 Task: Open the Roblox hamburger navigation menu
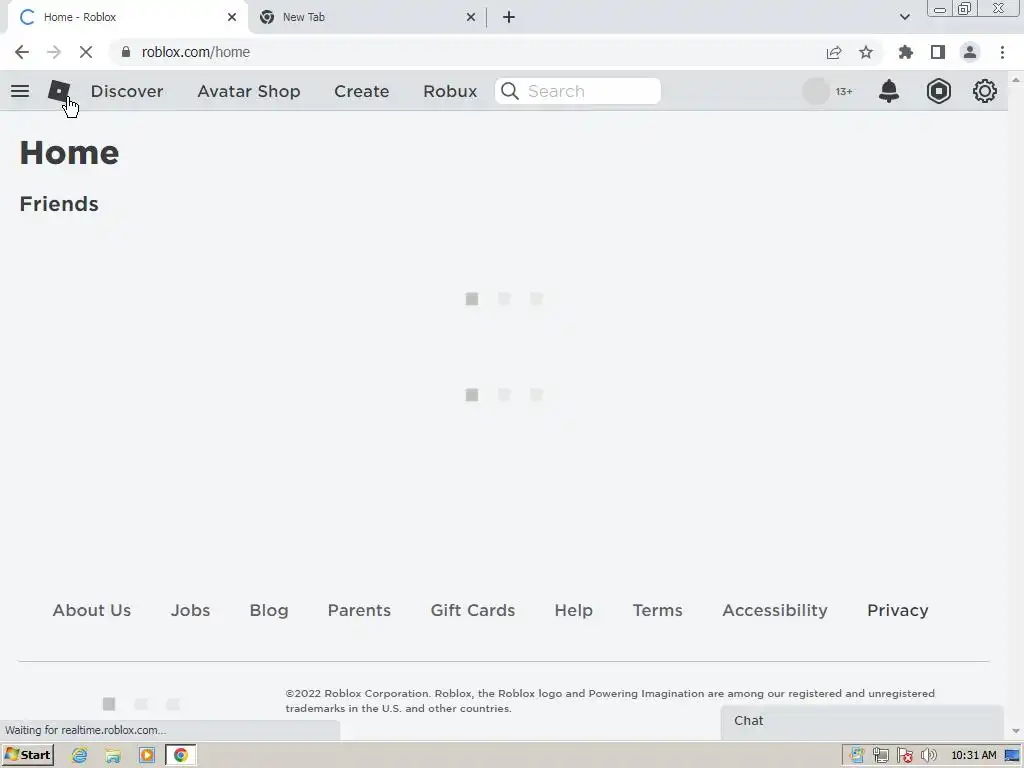(x=20, y=91)
